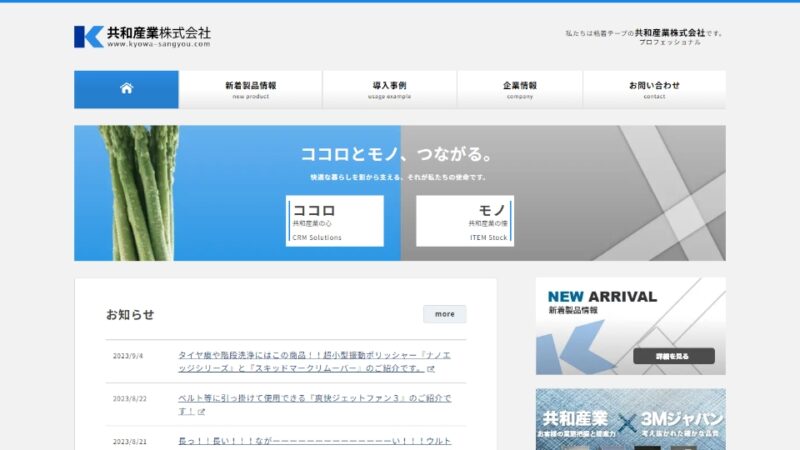Open the 新着製品情報 new product menu
This screenshot has width=800, height=450.
(x=250, y=89)
